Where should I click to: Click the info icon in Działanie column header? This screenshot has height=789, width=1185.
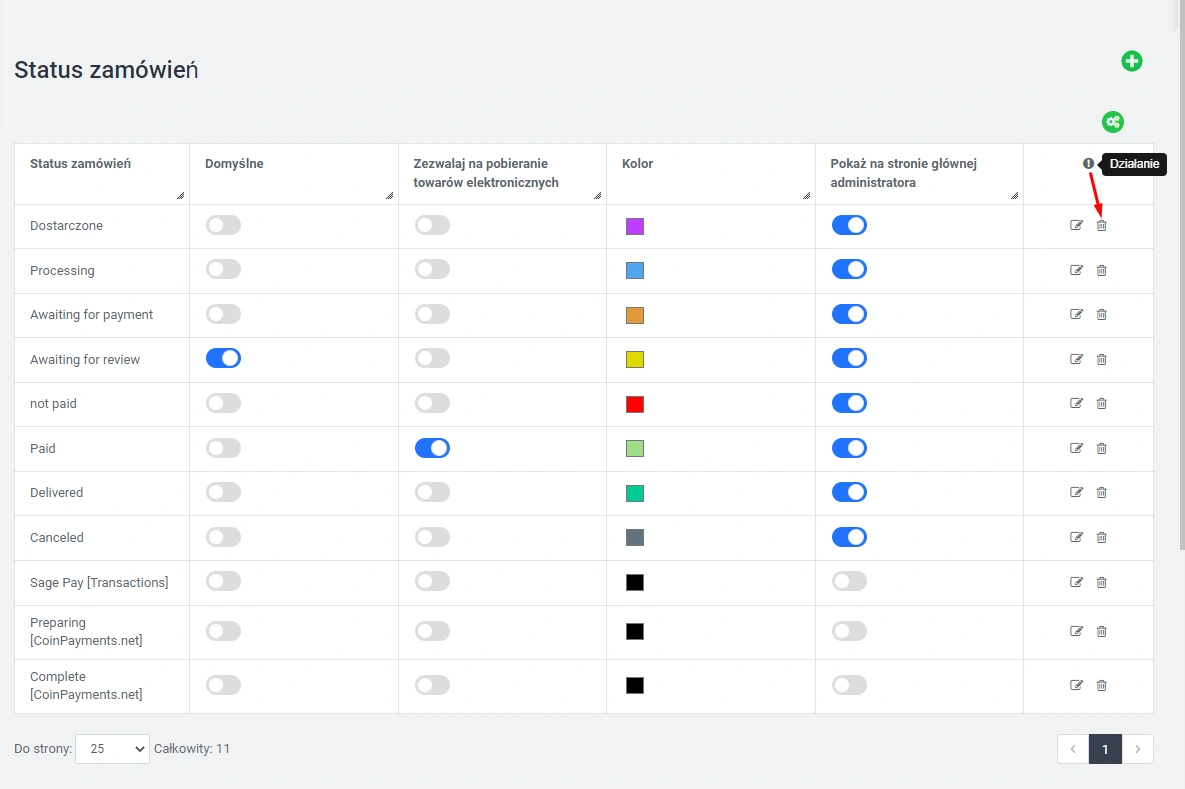pyautogui.click(x=1088, y=163)
